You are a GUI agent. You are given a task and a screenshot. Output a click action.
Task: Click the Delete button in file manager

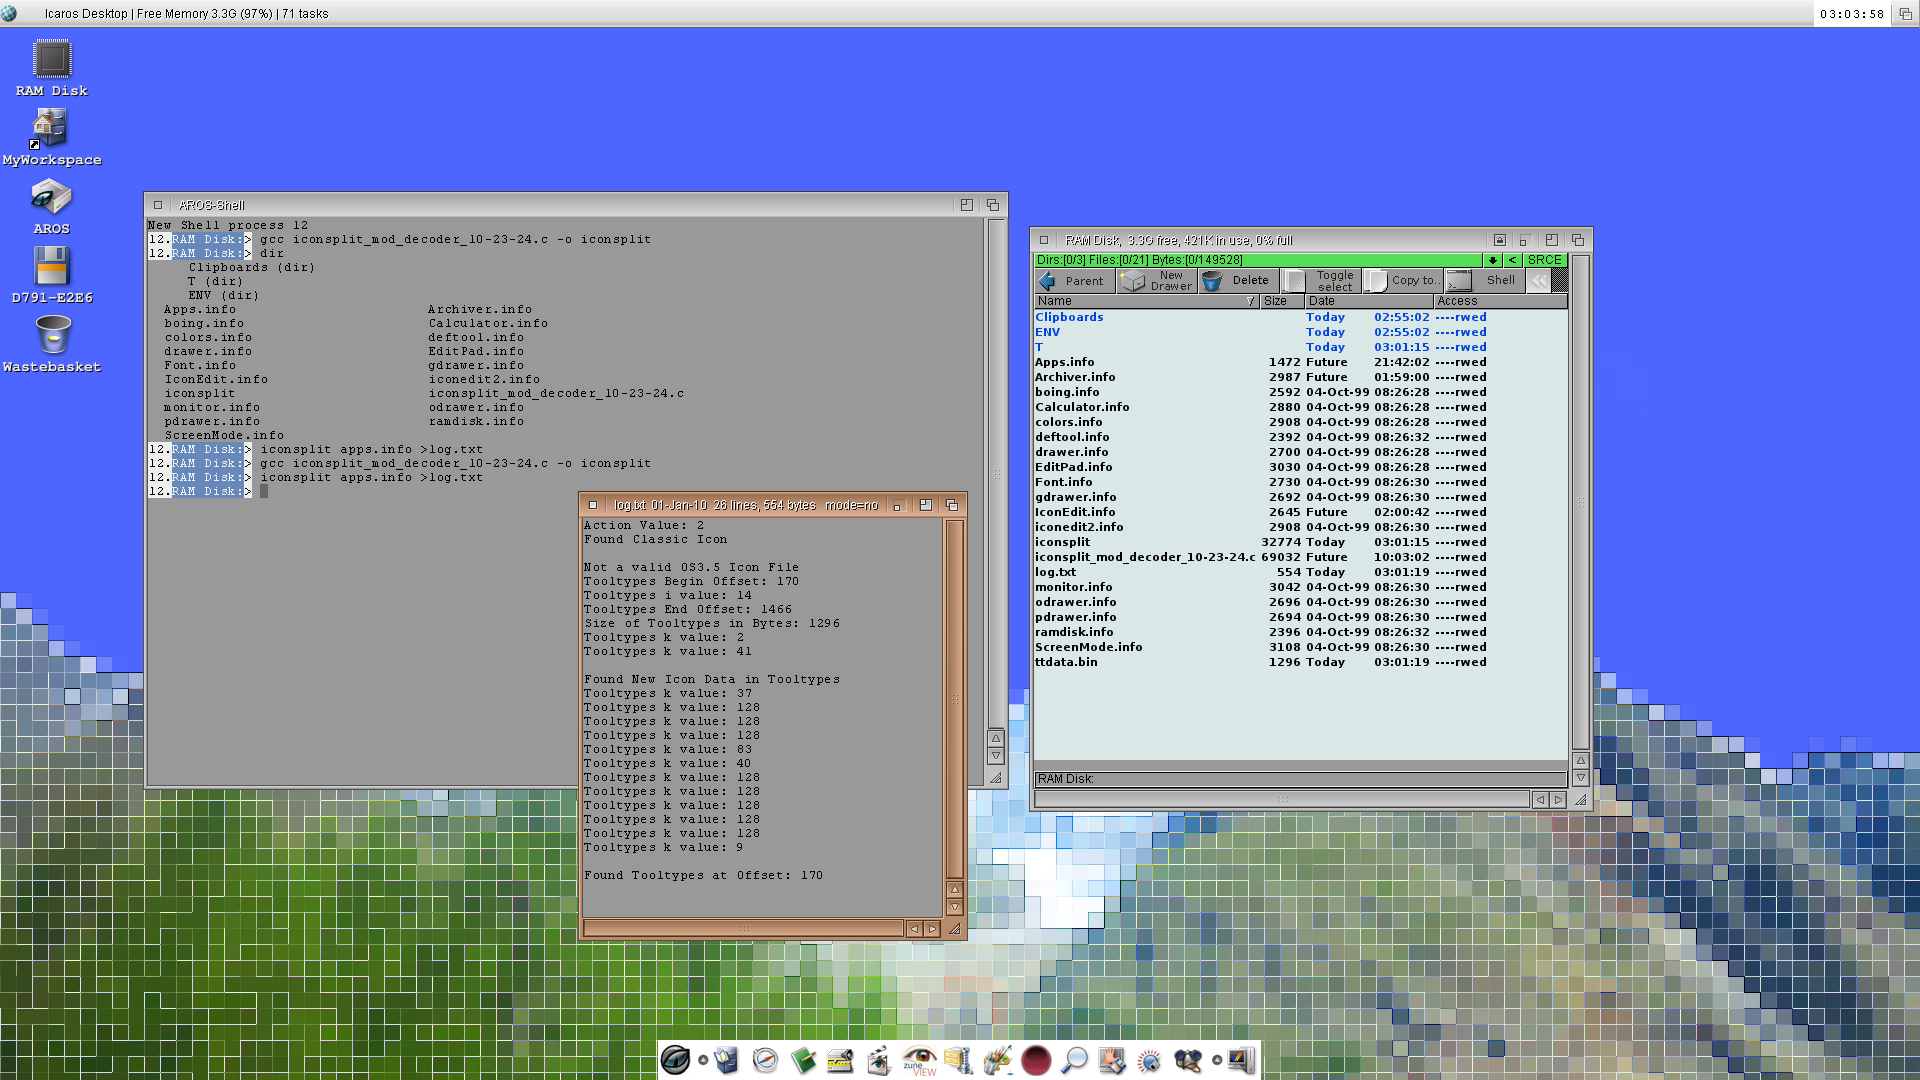1238,281
